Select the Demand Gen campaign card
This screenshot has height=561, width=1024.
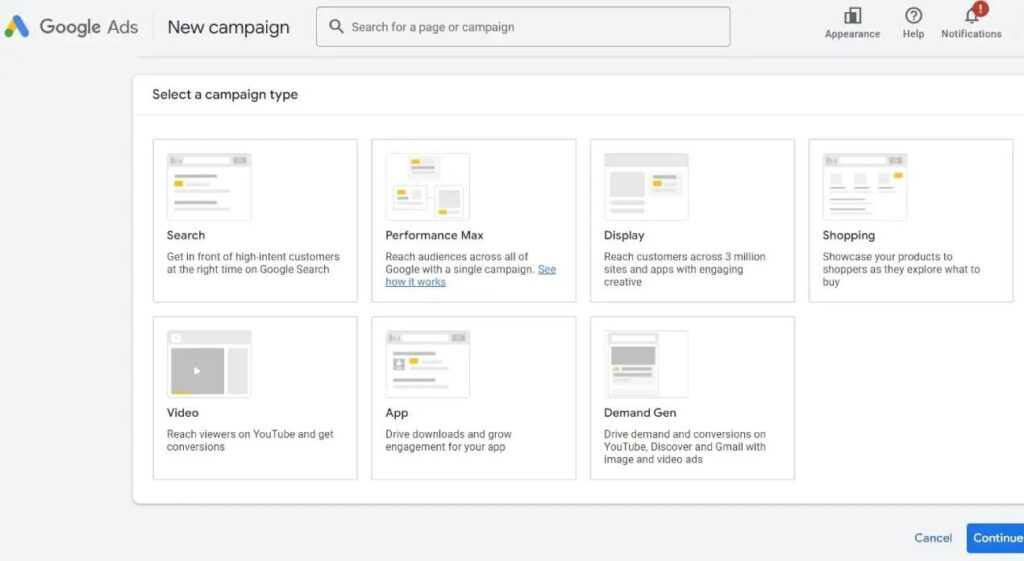point(692,398)
